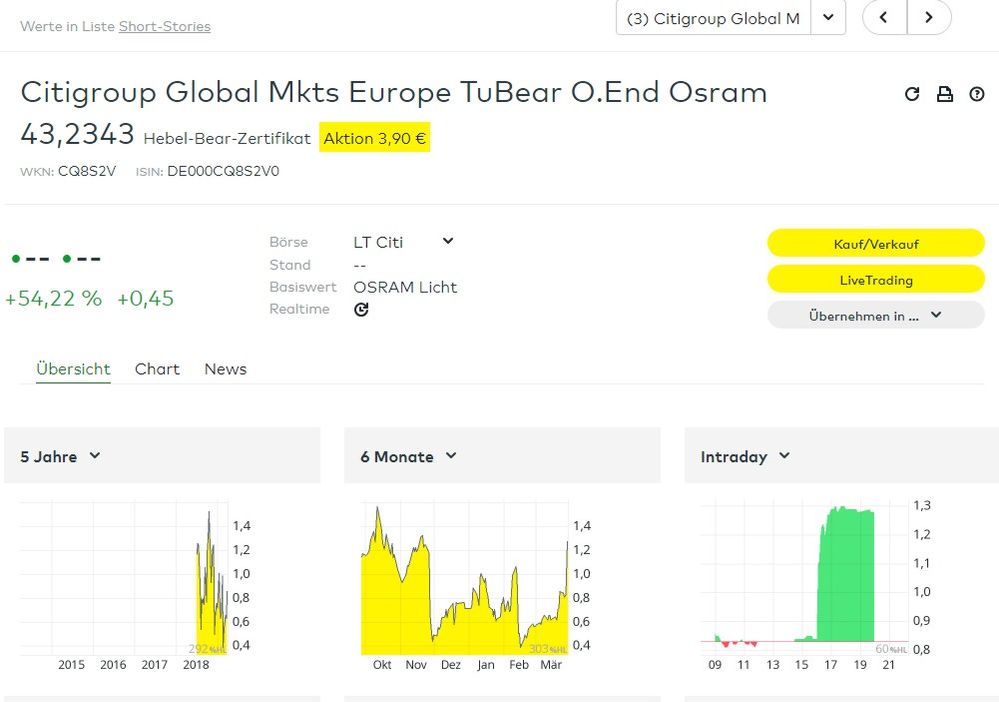Open the LT Citi Börse dropdown
This screenshot has height=702, width=999.
coord(447,241)
